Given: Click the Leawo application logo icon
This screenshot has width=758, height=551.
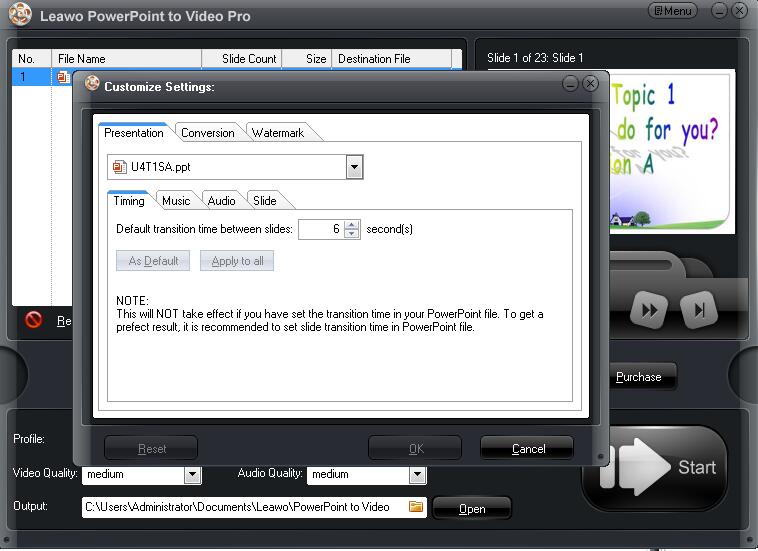Looking at the screenshot, I should pos(20,14).
